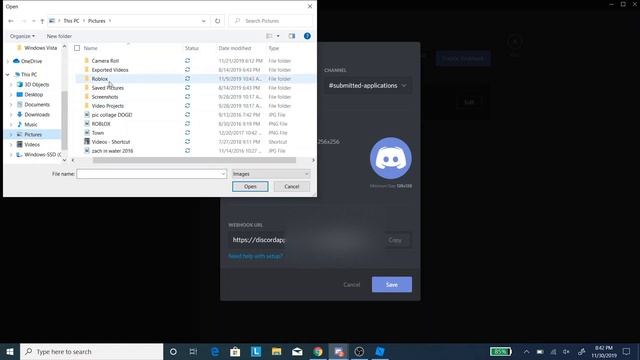Show the preview pane
640x360 pixels.
(x=292, y=36)
